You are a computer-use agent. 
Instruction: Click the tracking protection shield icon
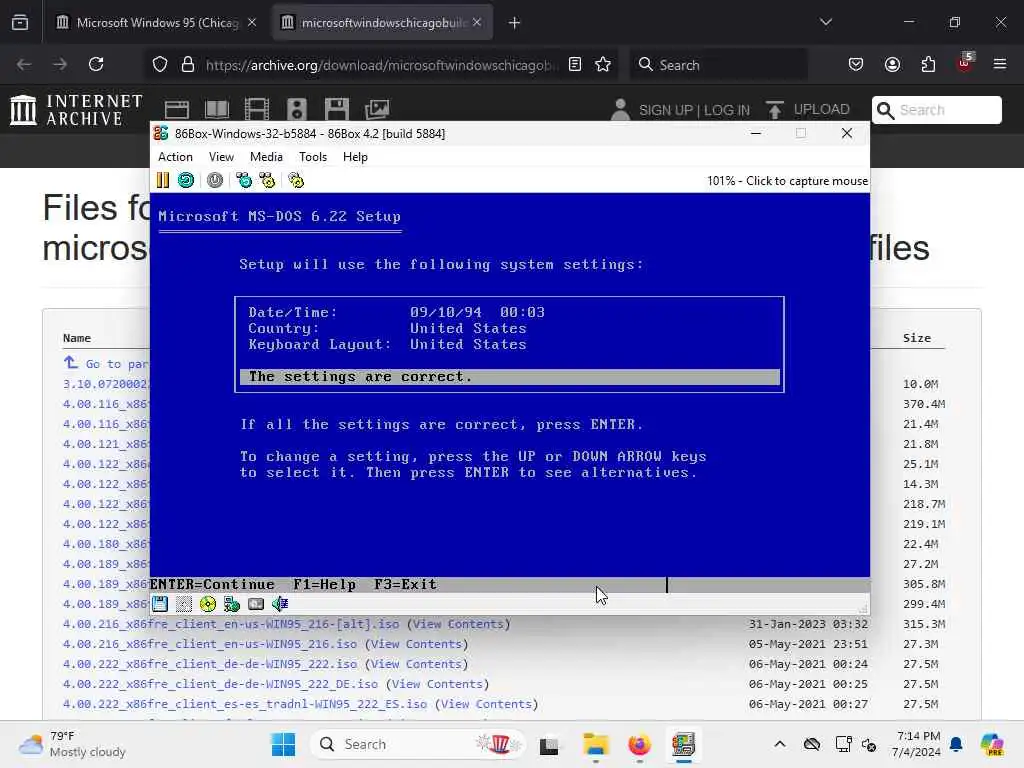coord(160,64)
